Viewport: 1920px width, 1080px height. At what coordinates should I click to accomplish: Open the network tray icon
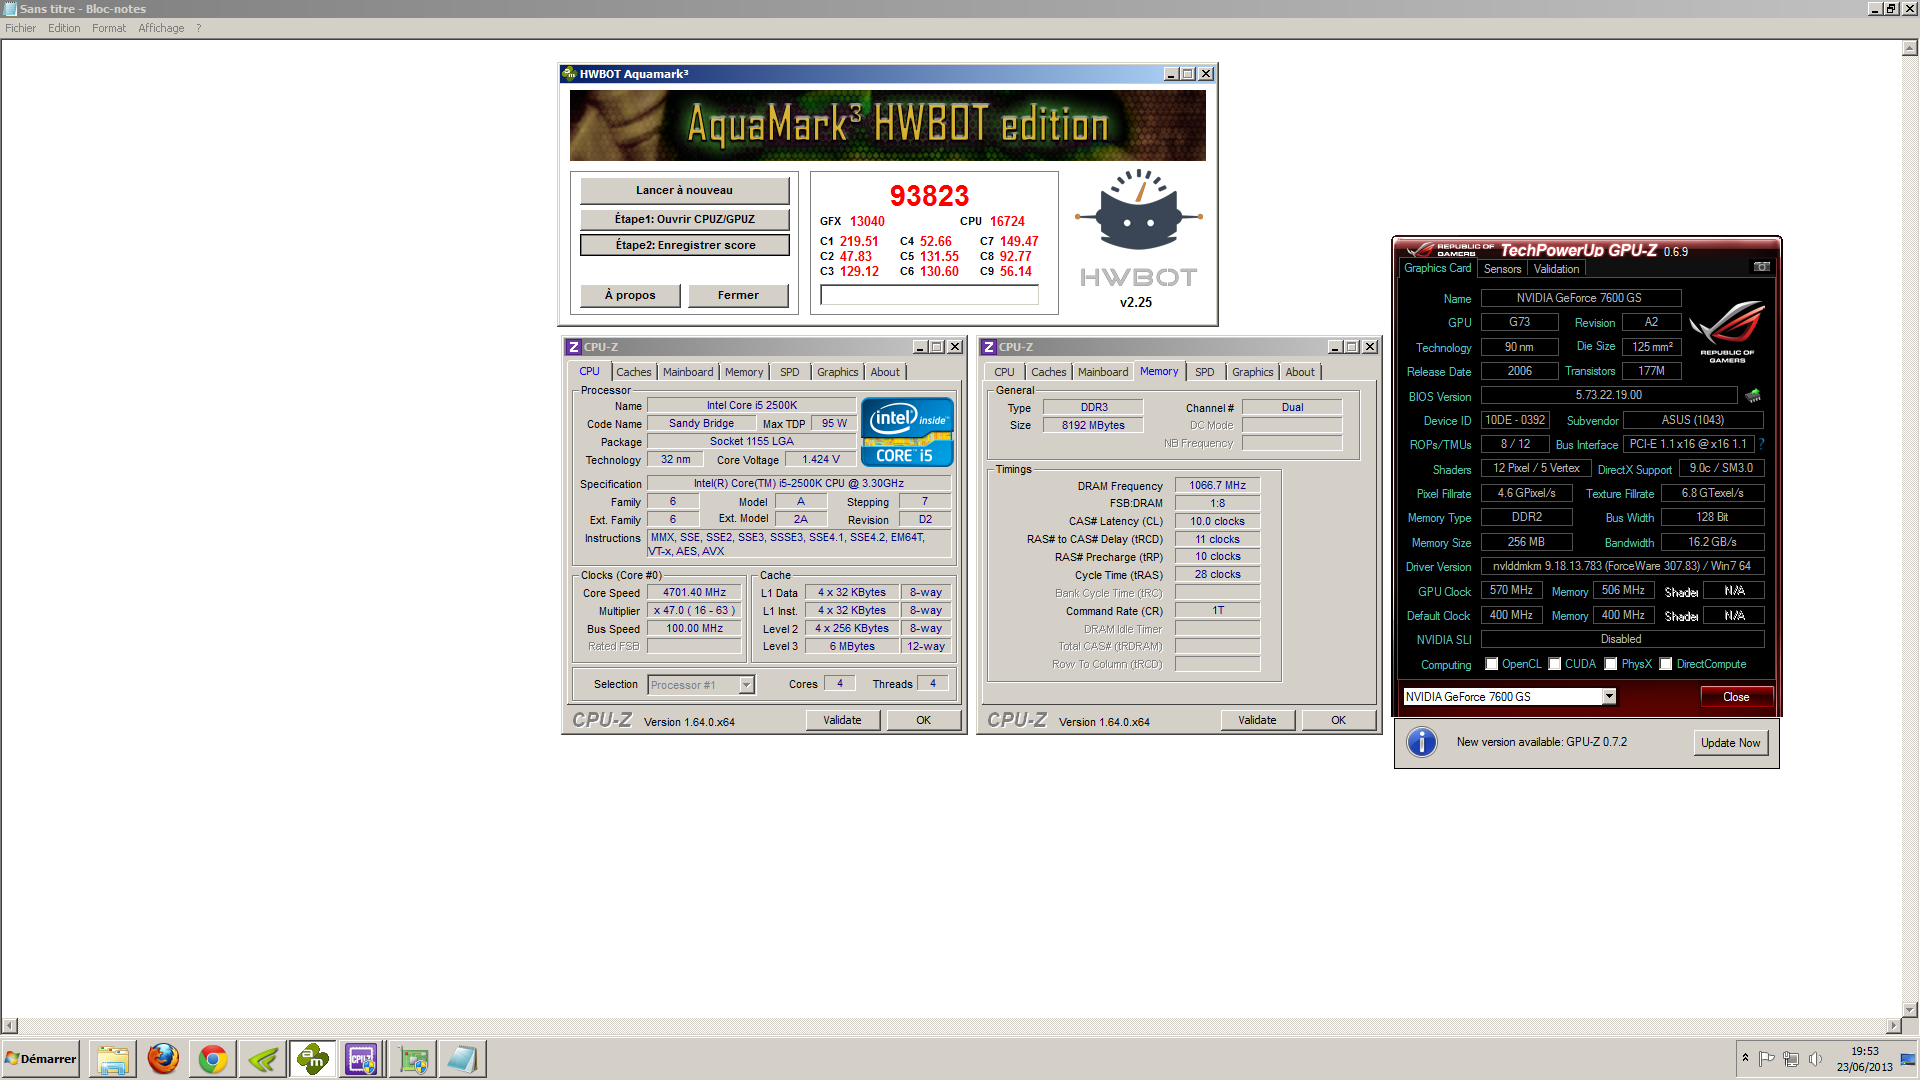point(1791,1058)
